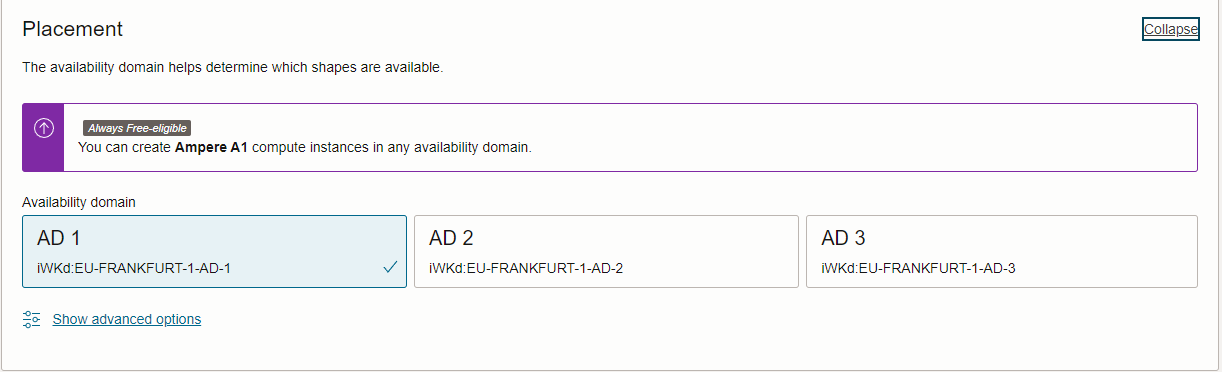The image size is (1222, 372).
Task: Select the AD 2 availability domain heading
Action: pos(451,238)
